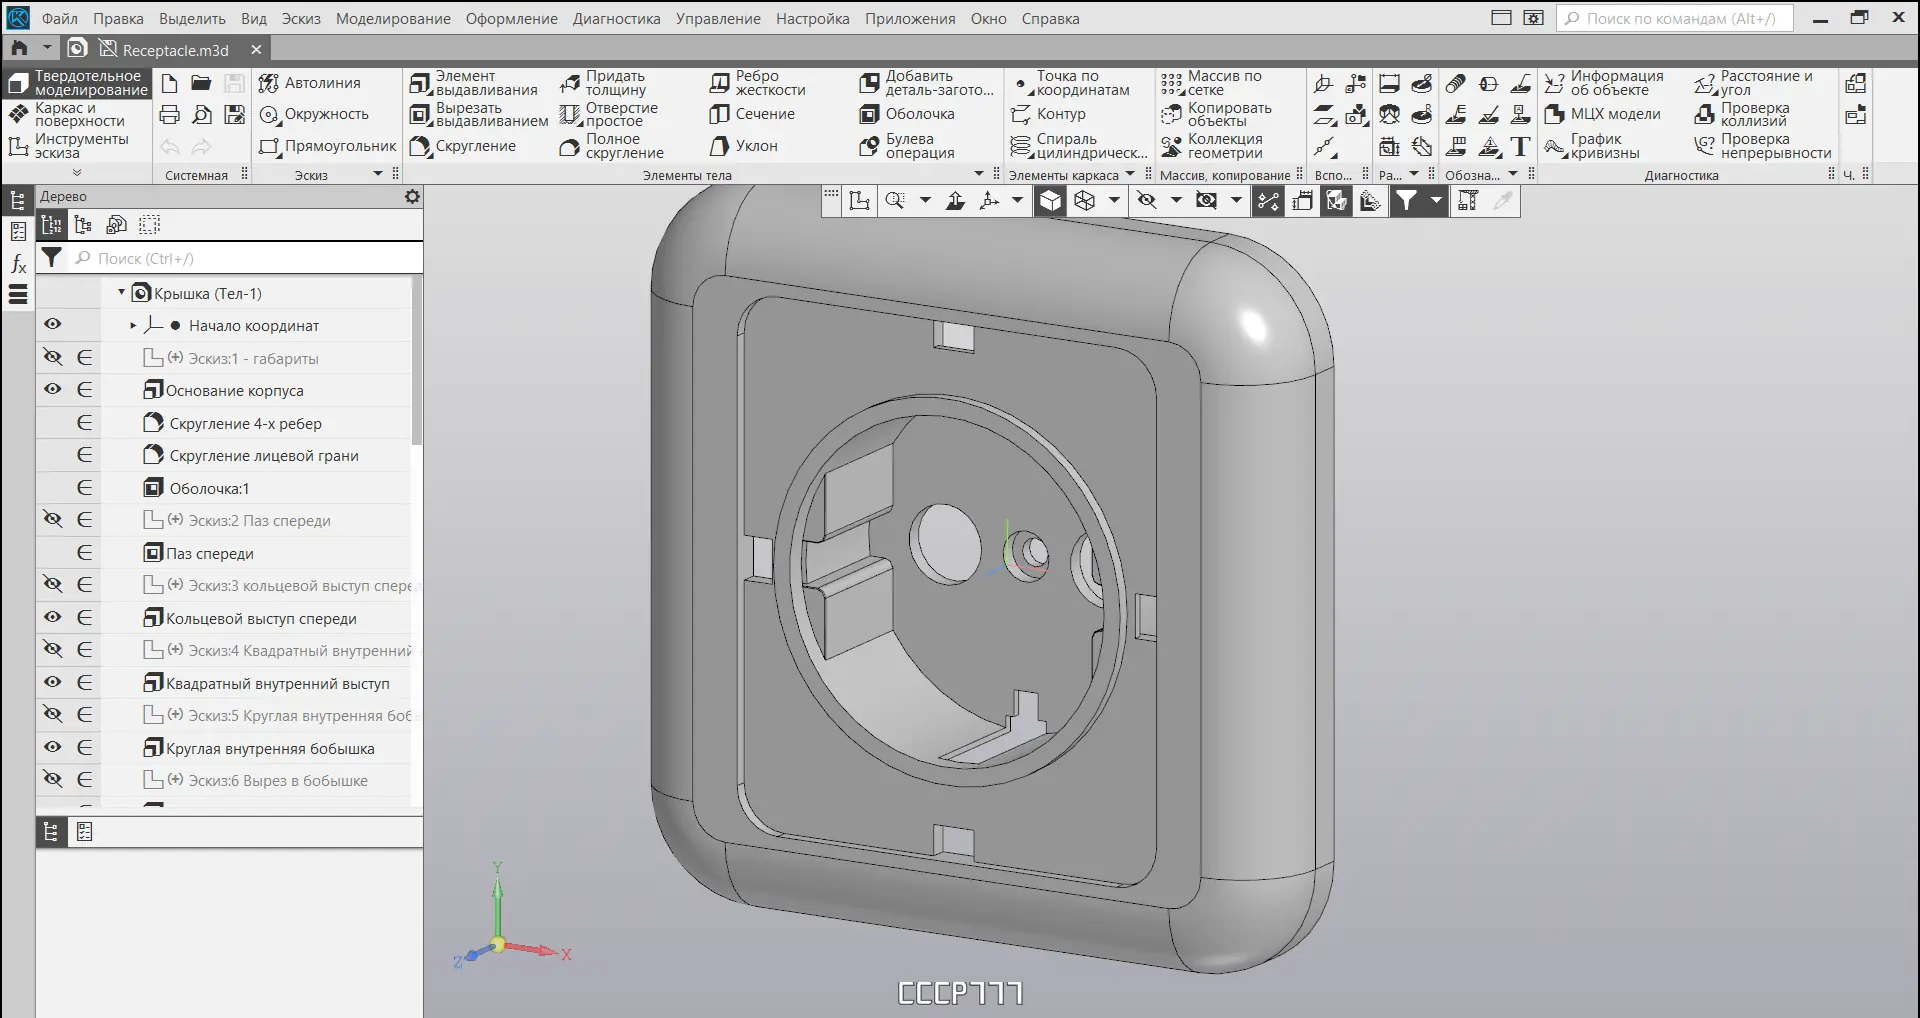Click the Shell (Оболочка) tool
The image size is (1920, 1018).
click(x=907, y=114)
